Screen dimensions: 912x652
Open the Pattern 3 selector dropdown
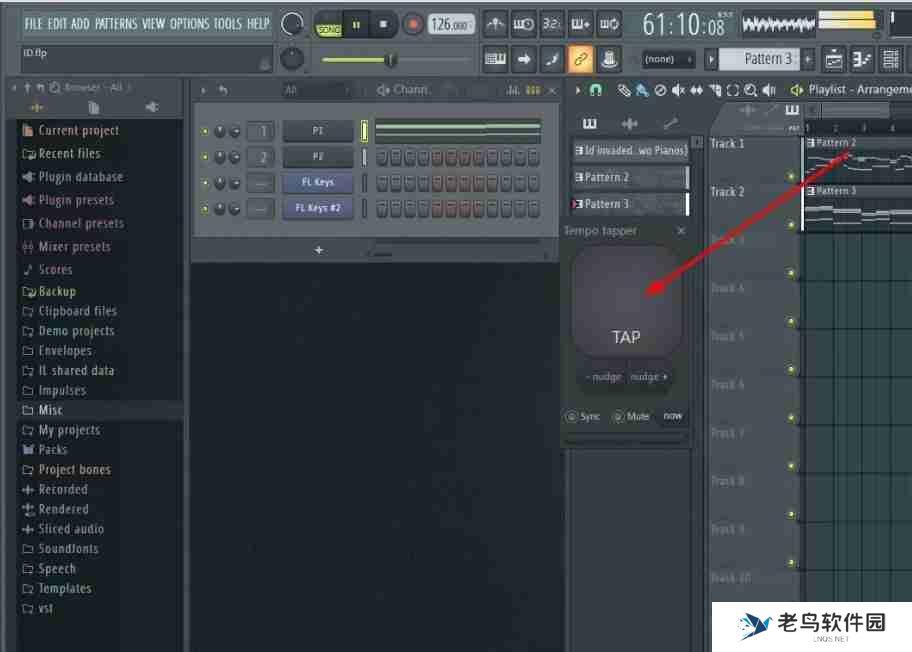(760, 59)
